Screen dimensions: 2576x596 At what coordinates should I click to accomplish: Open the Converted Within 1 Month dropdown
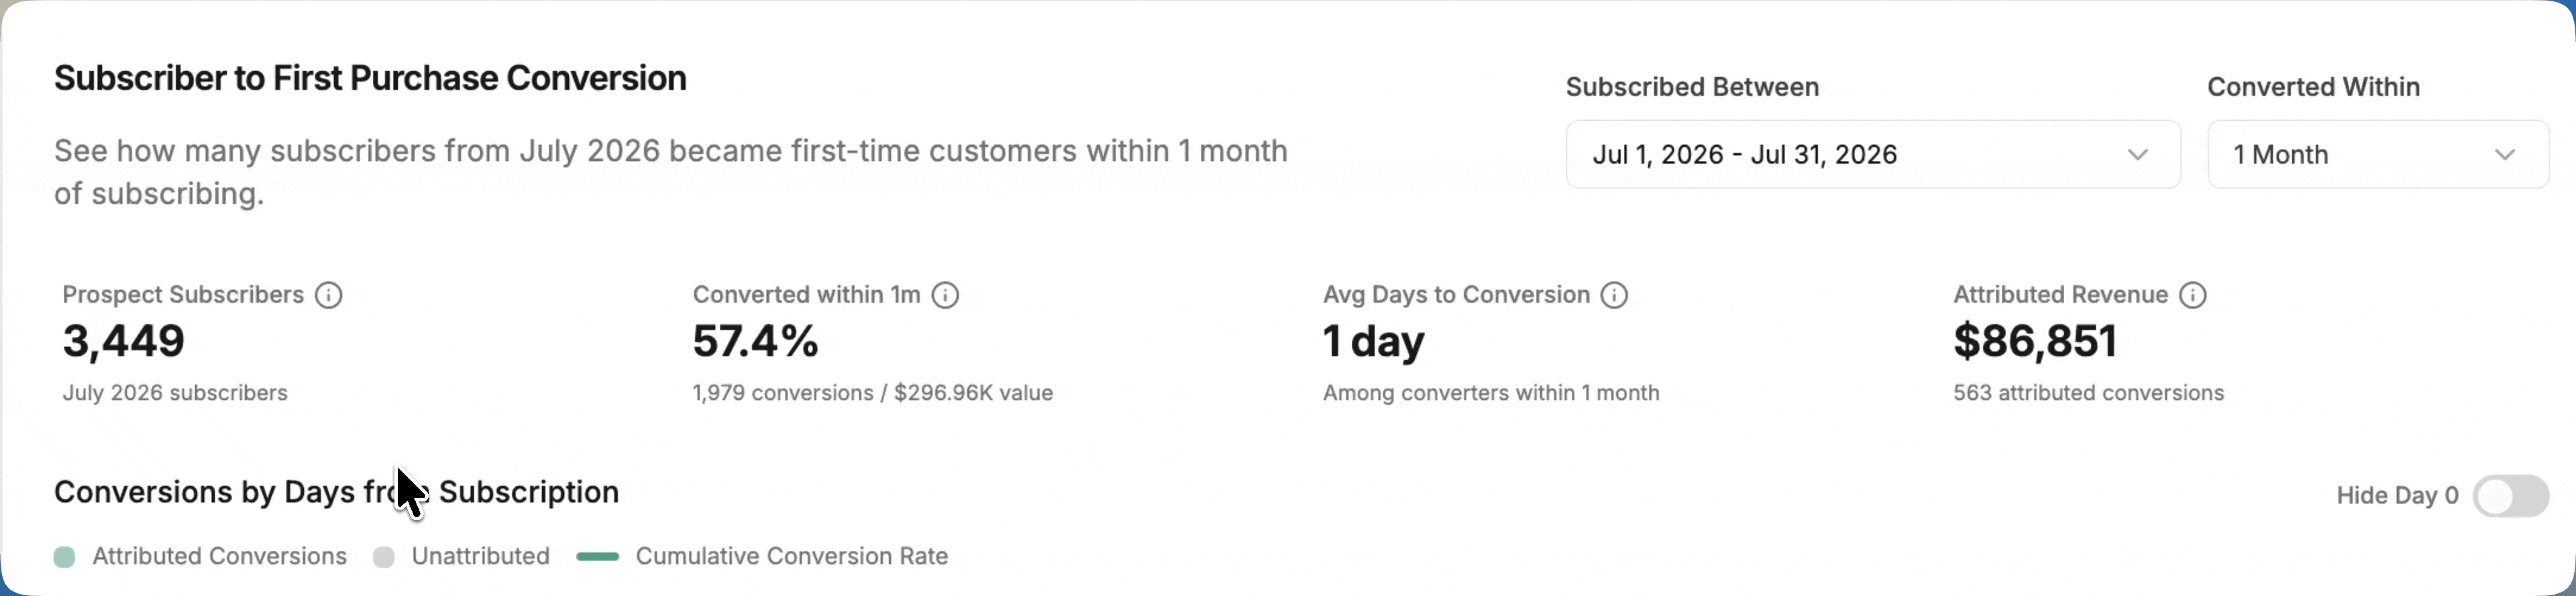[x=2377, y=154]
